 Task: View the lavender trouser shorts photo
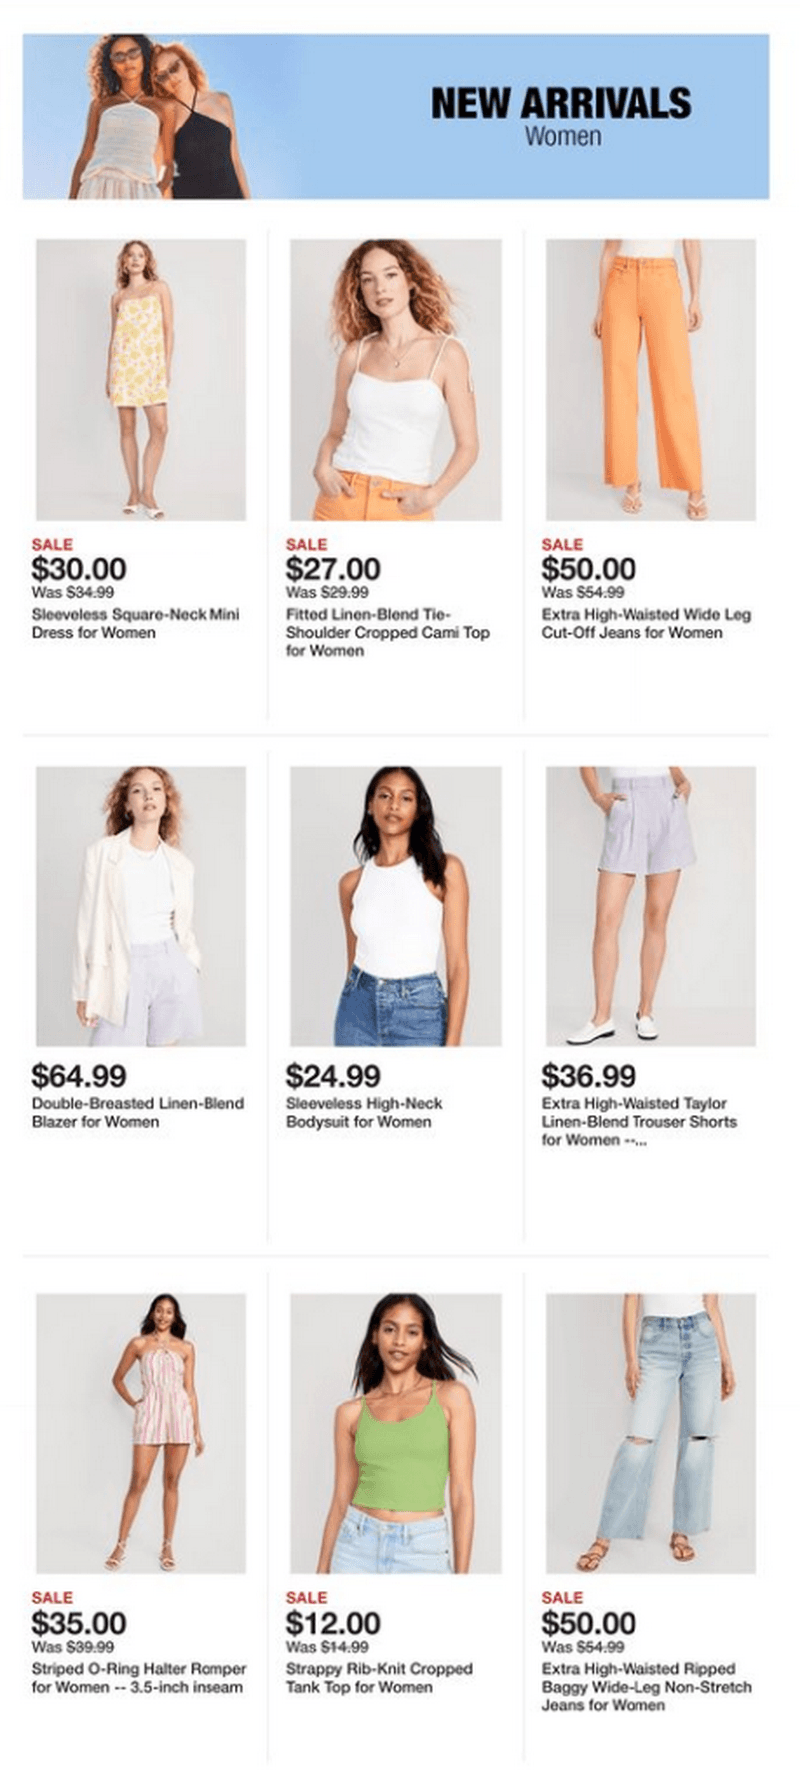(651, 906)
